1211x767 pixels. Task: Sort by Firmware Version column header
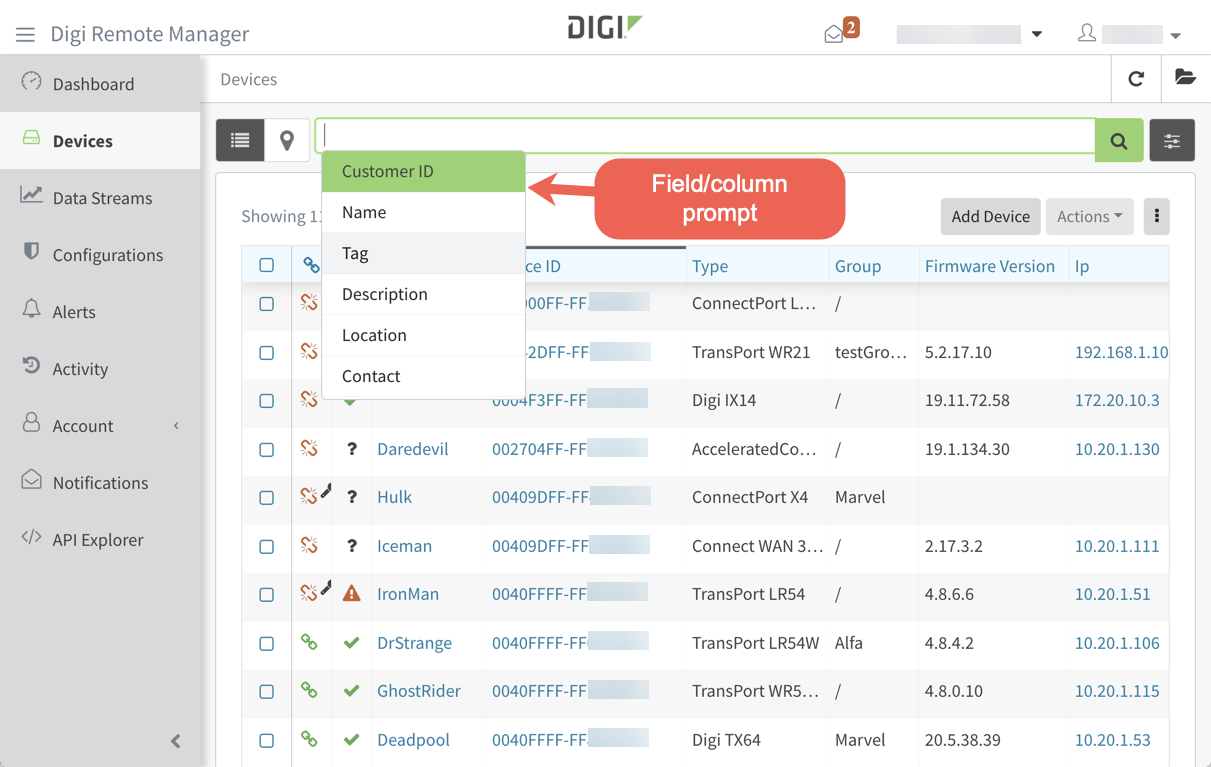point(990,266)
